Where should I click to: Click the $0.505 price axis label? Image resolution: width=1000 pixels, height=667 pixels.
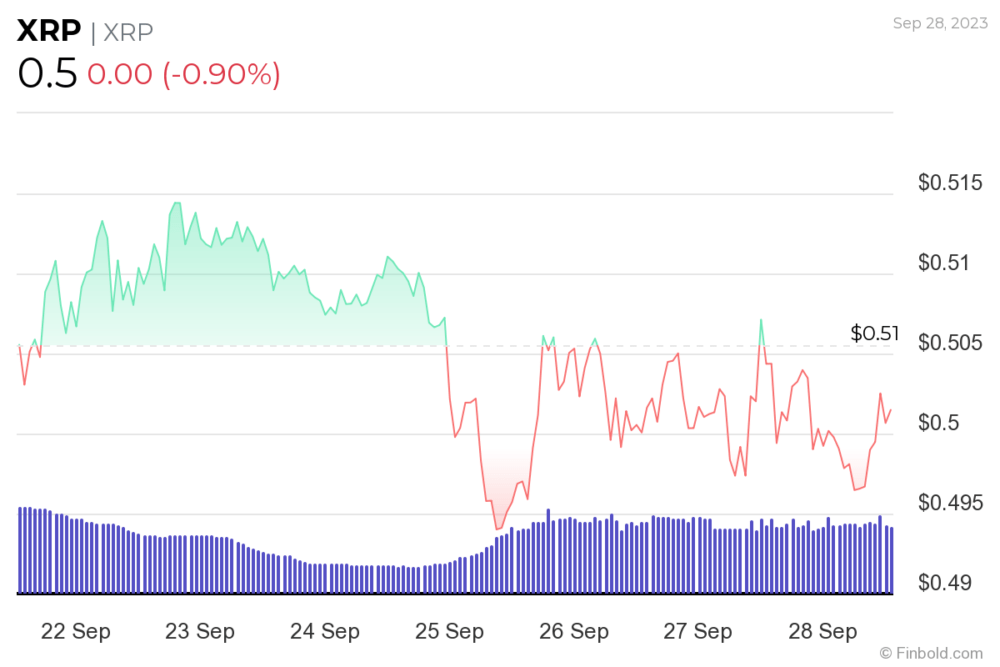pyautogui.click(x=950, y=343)
